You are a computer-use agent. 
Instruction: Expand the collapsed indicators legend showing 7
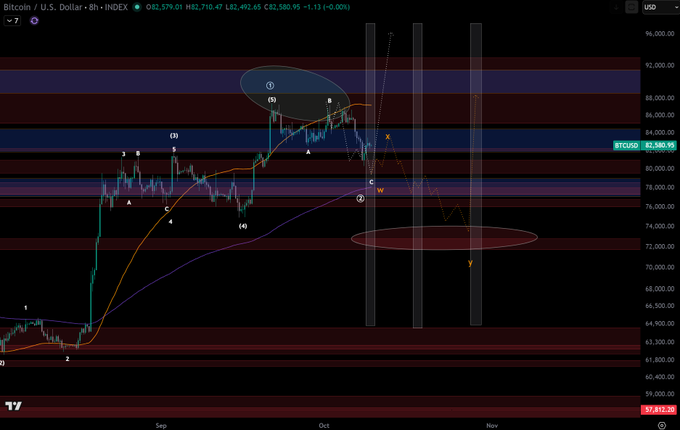click(12, 20)
